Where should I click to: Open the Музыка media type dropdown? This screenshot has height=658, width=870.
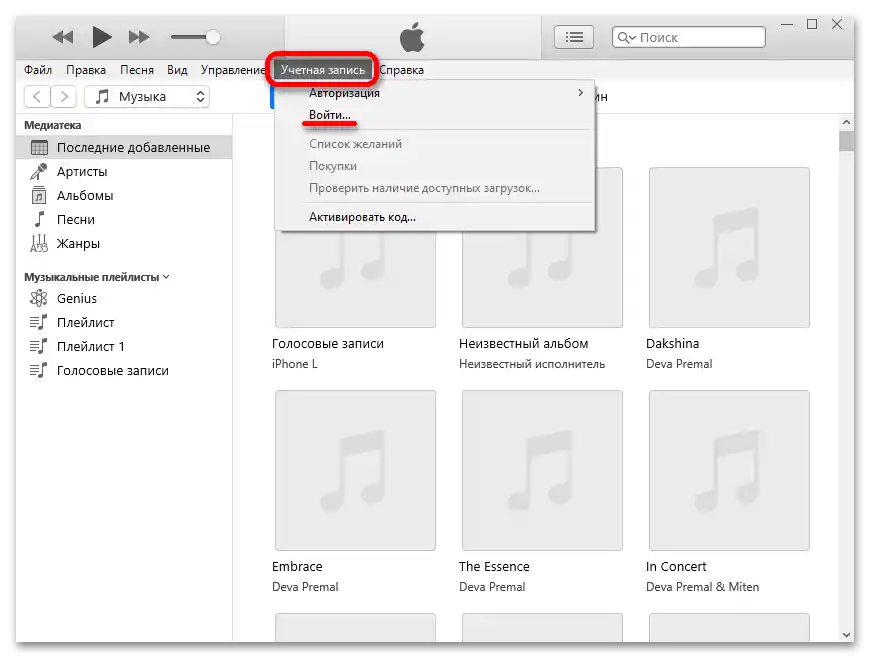pos(147,97)
